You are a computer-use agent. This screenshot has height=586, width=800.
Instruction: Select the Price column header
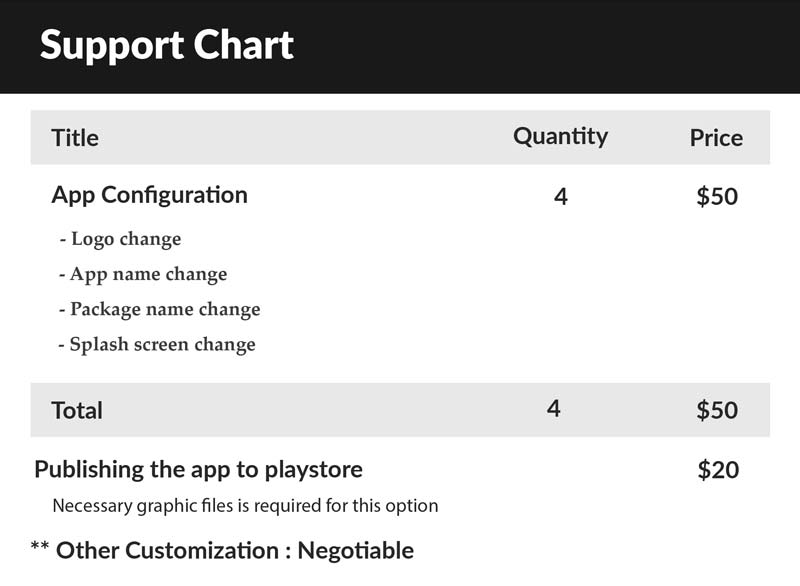tap(716, 138)
